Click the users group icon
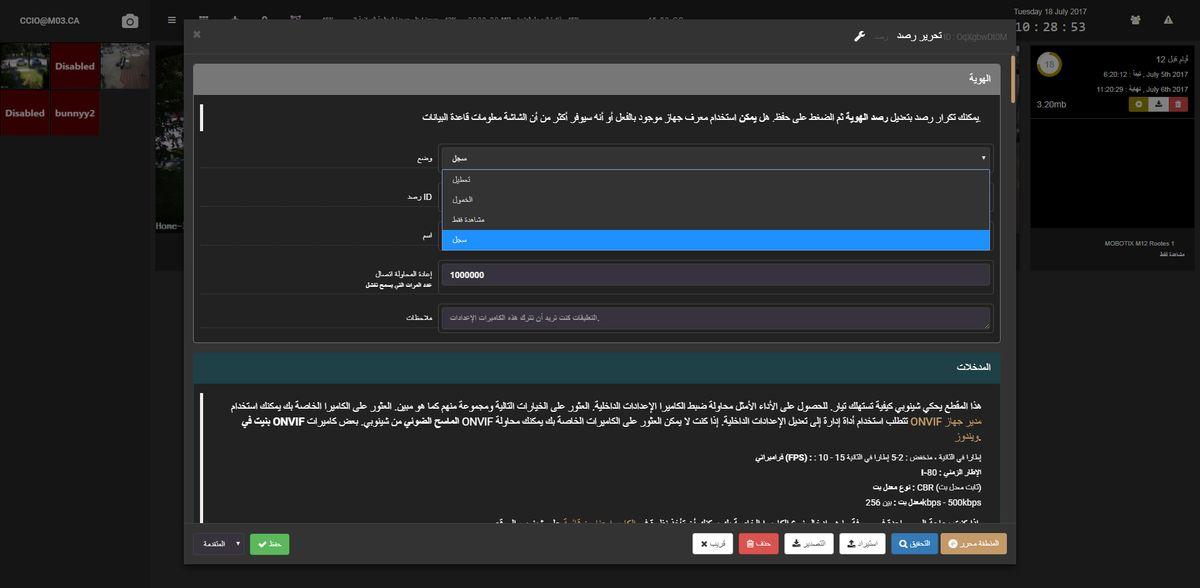The width and height of the screenshot is (1200, 588). pyautogui.click(x=1135, y=20)
